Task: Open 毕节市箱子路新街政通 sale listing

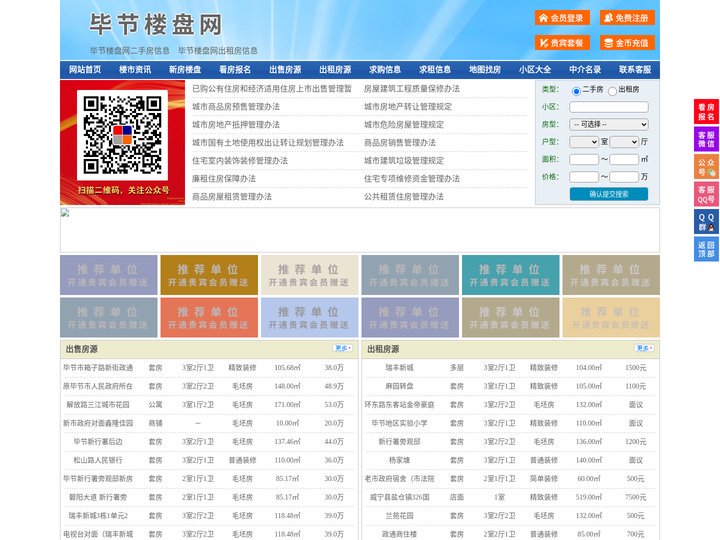Action: pyautogui.click(x=98, y=367)
